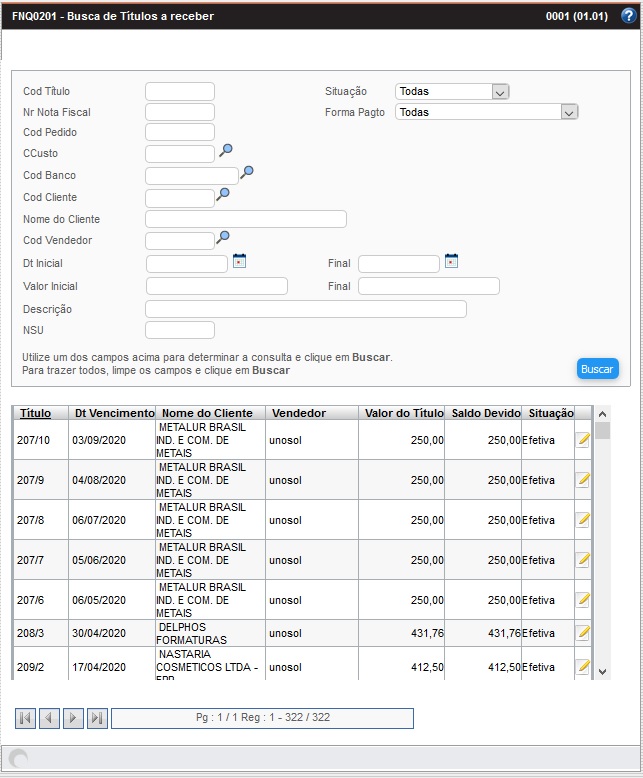Open the Cod Banco lookup magnifier
The image size is (643, 778).
tap(246, 173)
